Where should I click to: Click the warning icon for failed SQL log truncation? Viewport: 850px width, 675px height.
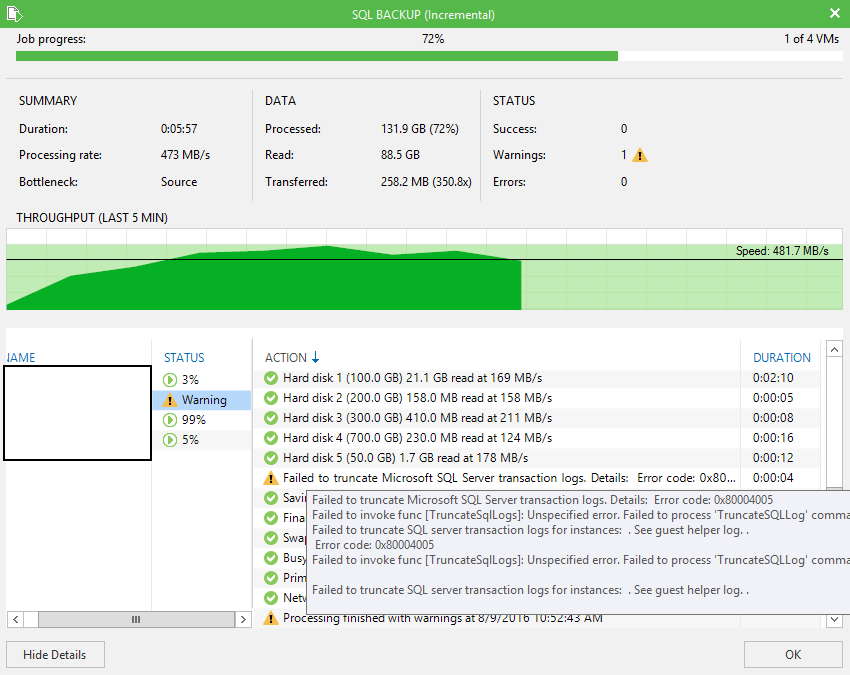pyautogui.click(x=271, y=478)
